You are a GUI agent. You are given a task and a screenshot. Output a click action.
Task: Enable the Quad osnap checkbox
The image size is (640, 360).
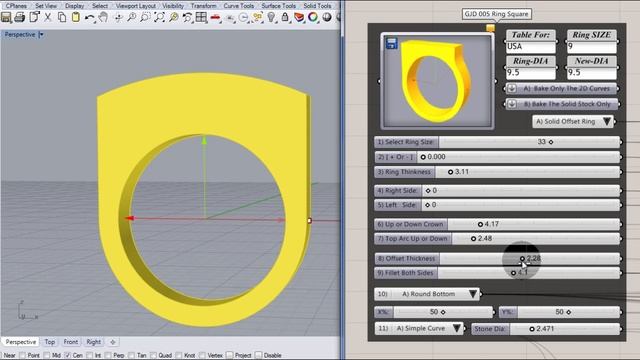click(153, 356)
